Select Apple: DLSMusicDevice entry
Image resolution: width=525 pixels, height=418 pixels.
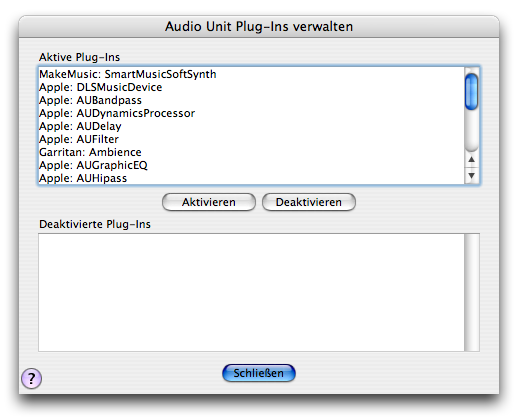click(x=251, y=87)
